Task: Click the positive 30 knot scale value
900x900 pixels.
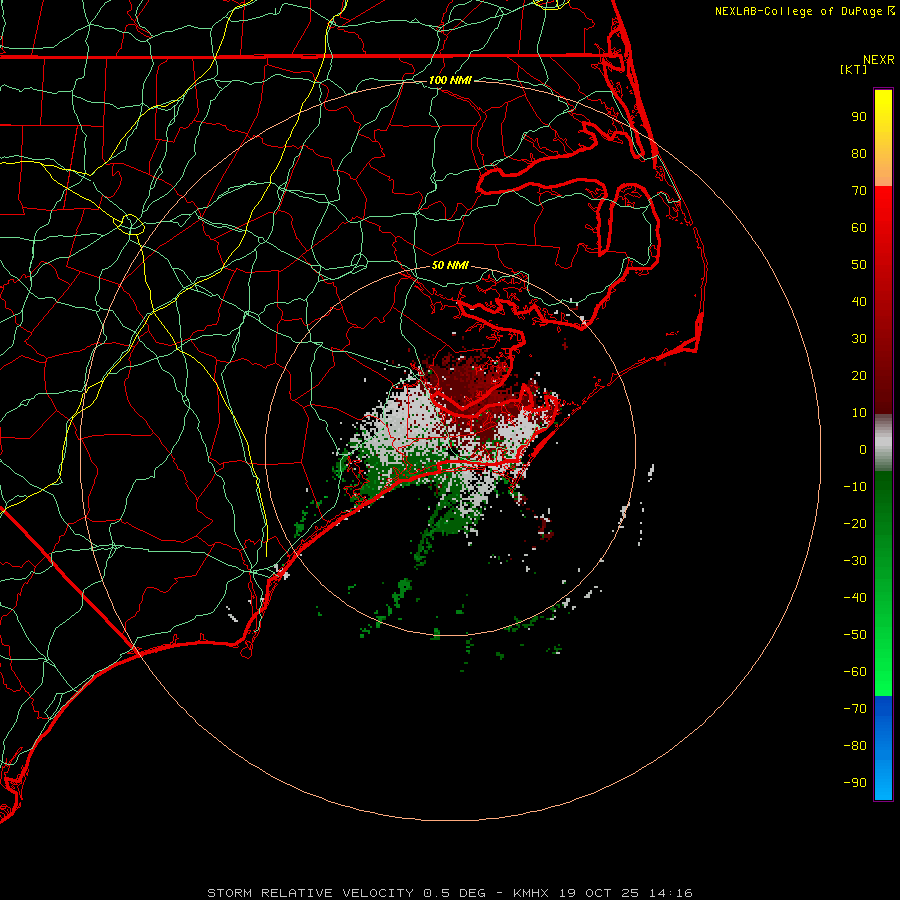Action: tap(859, 339)
